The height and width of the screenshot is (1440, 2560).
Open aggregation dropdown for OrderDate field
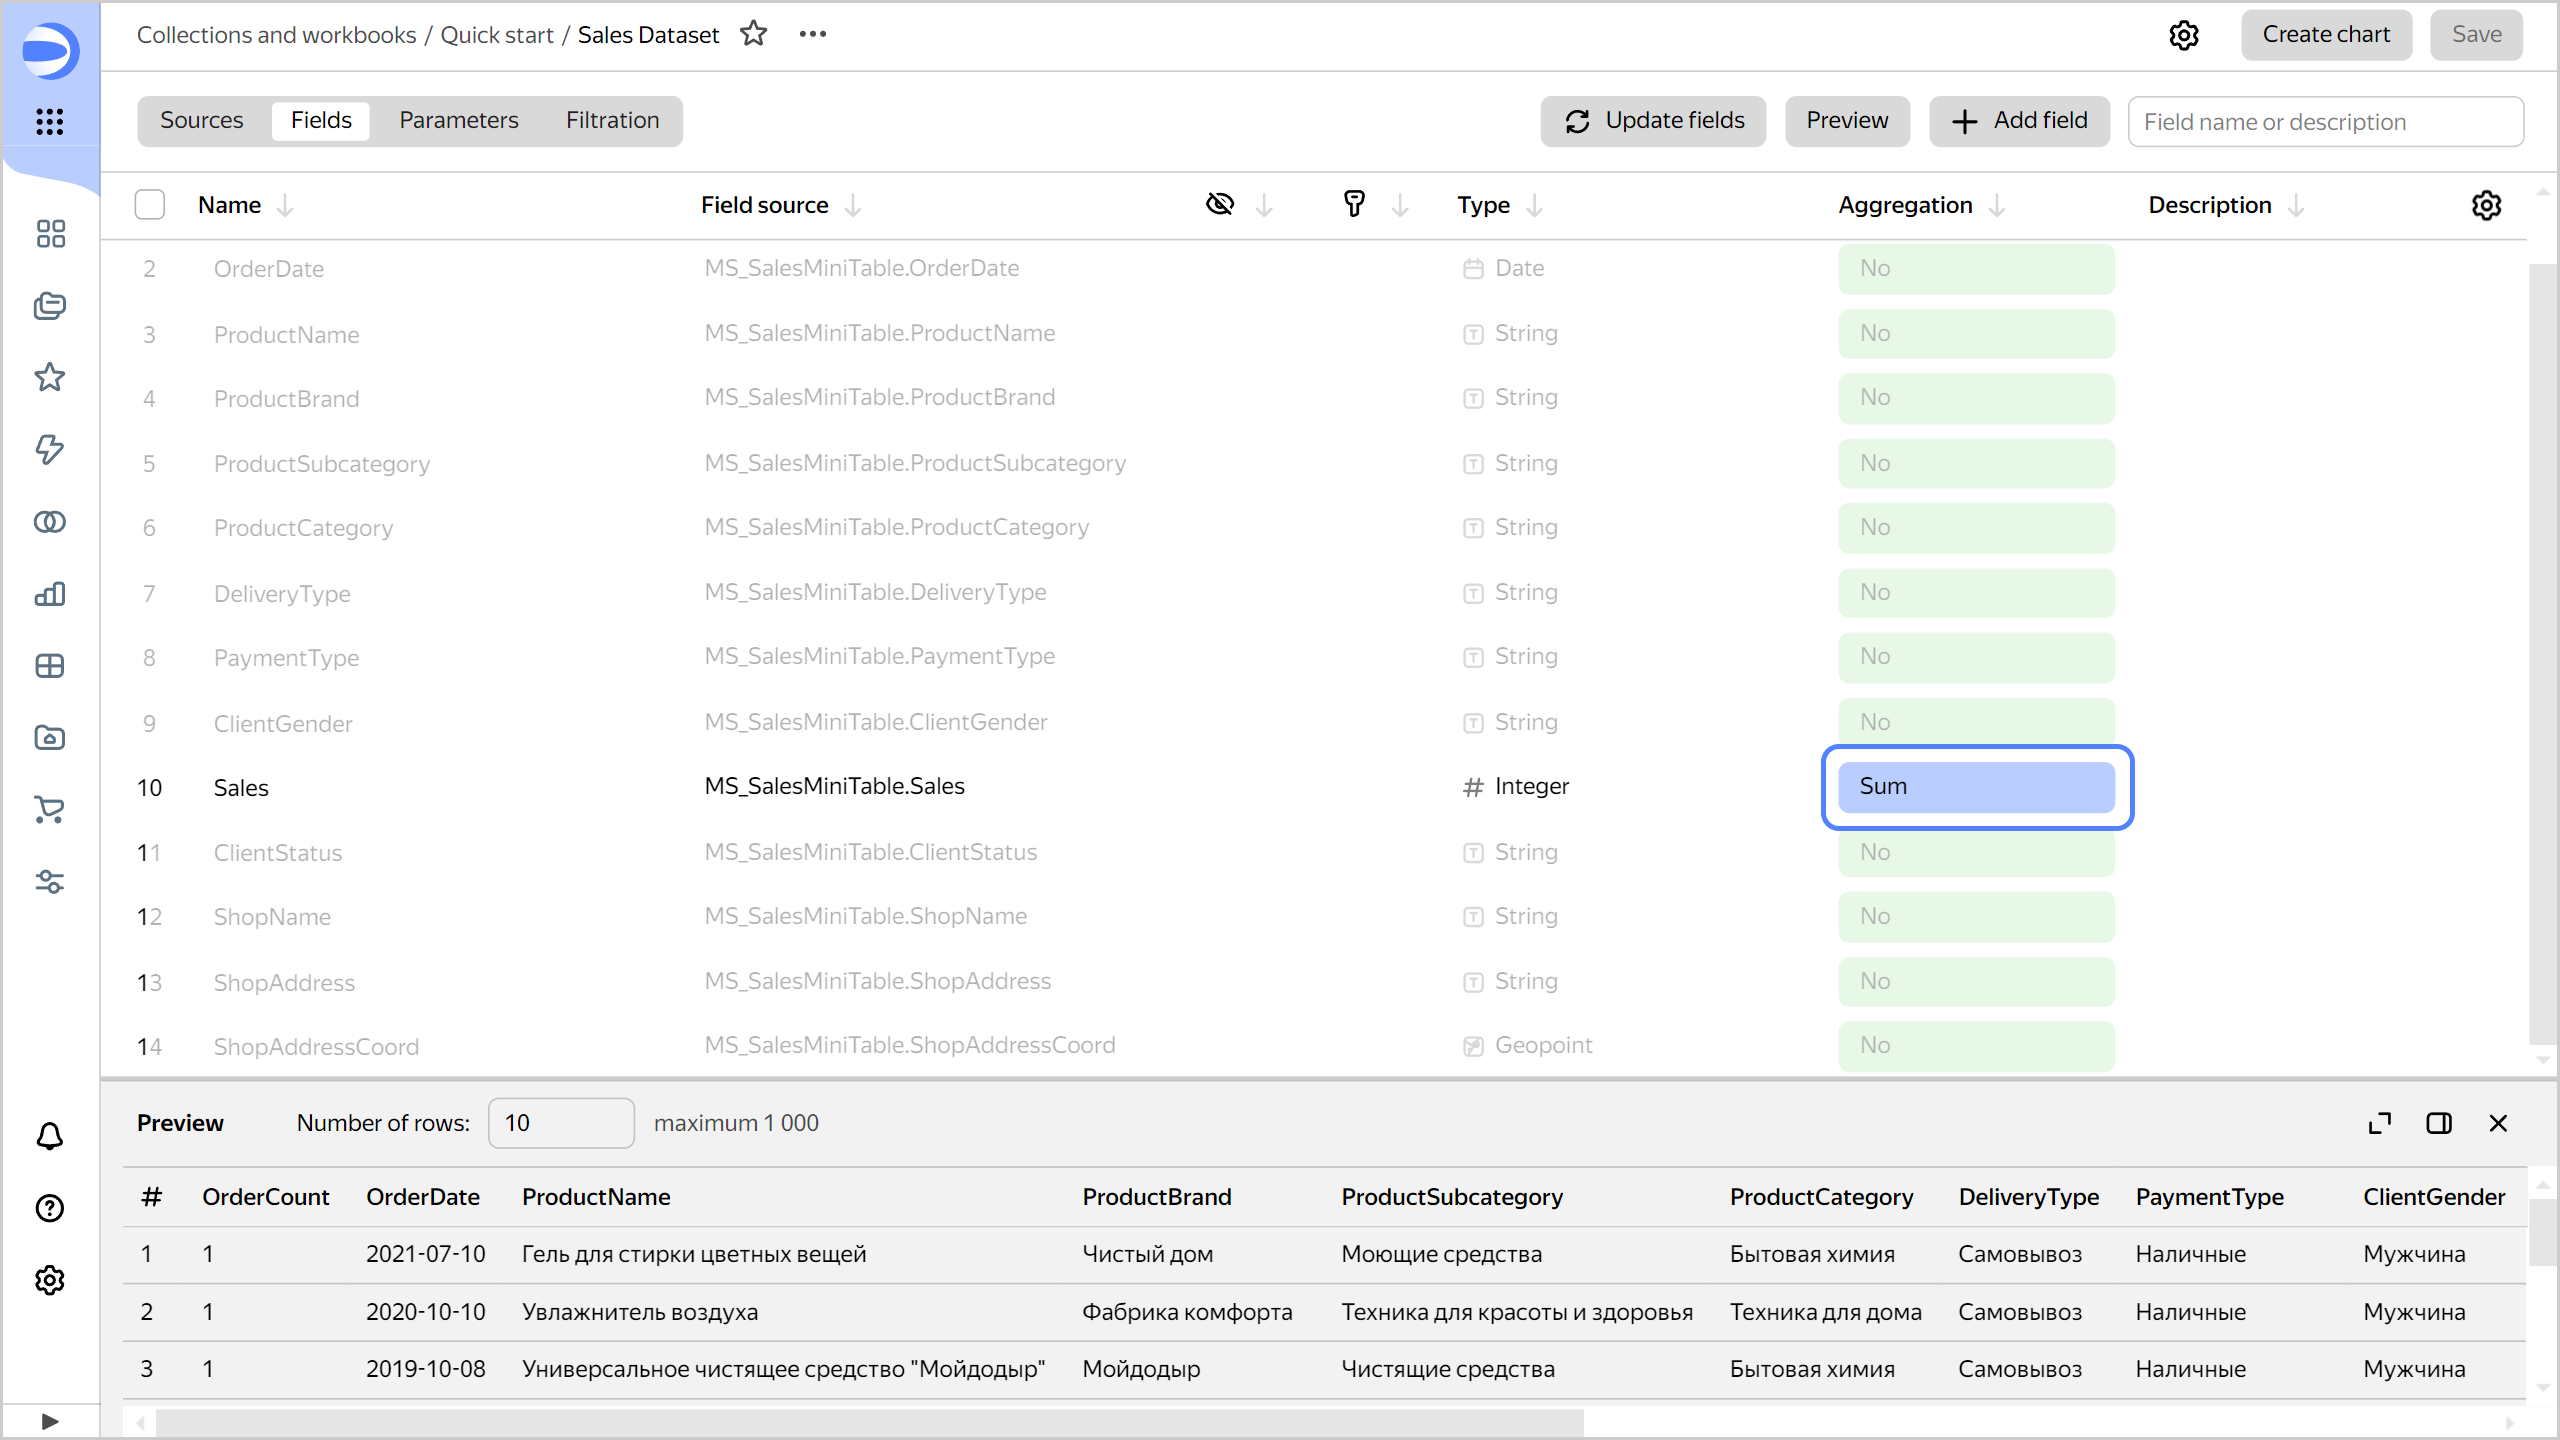tap(1976, 268)
